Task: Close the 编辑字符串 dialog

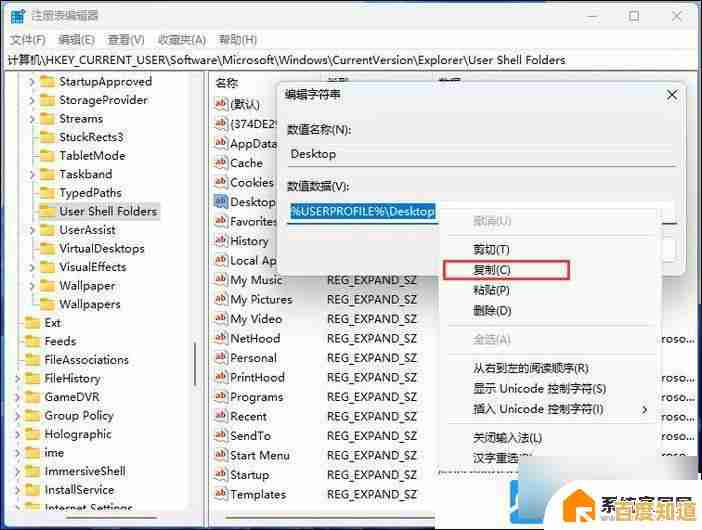Action: pos(672,95)
